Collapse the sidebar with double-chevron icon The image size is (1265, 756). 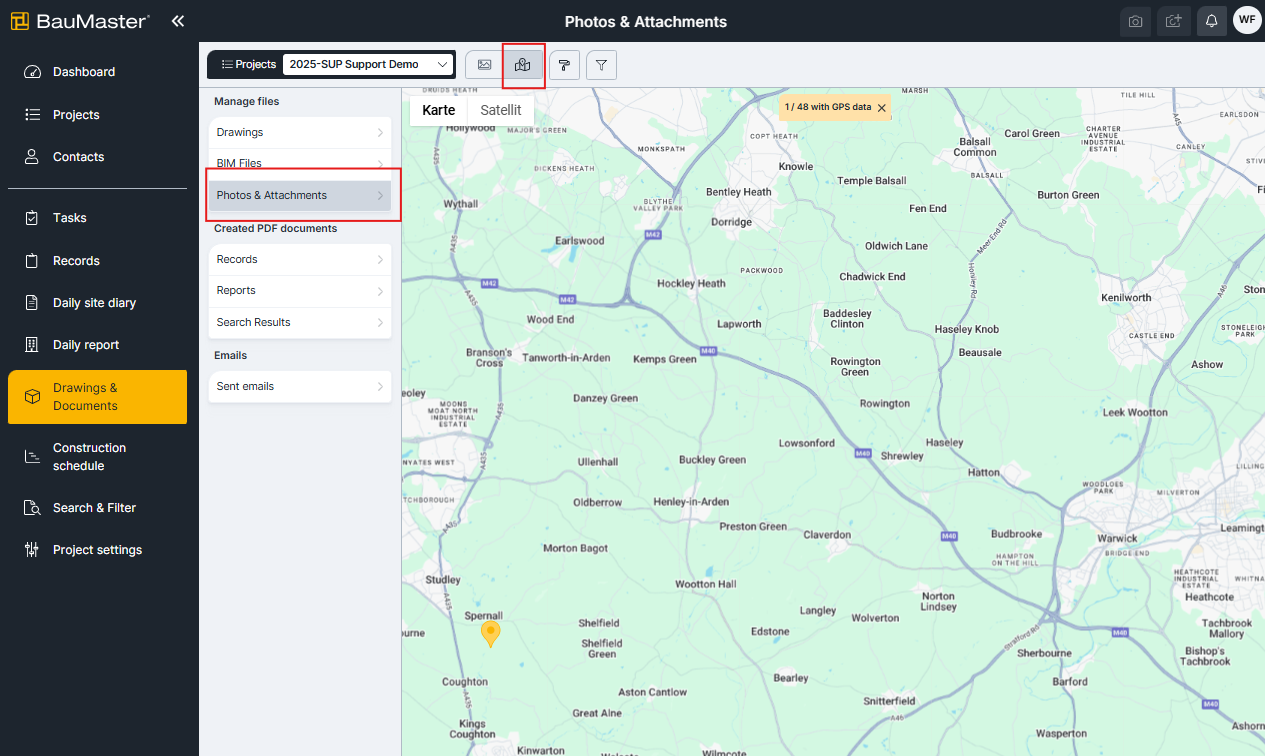tap(178, 21)
